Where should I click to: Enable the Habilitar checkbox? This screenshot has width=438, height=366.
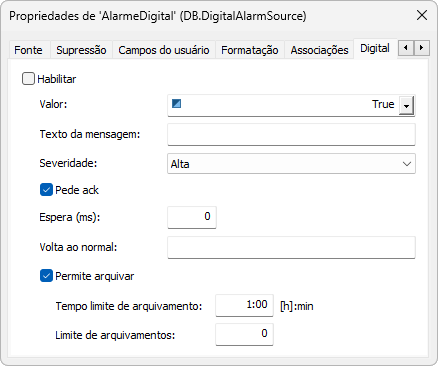tap(28, 79)
